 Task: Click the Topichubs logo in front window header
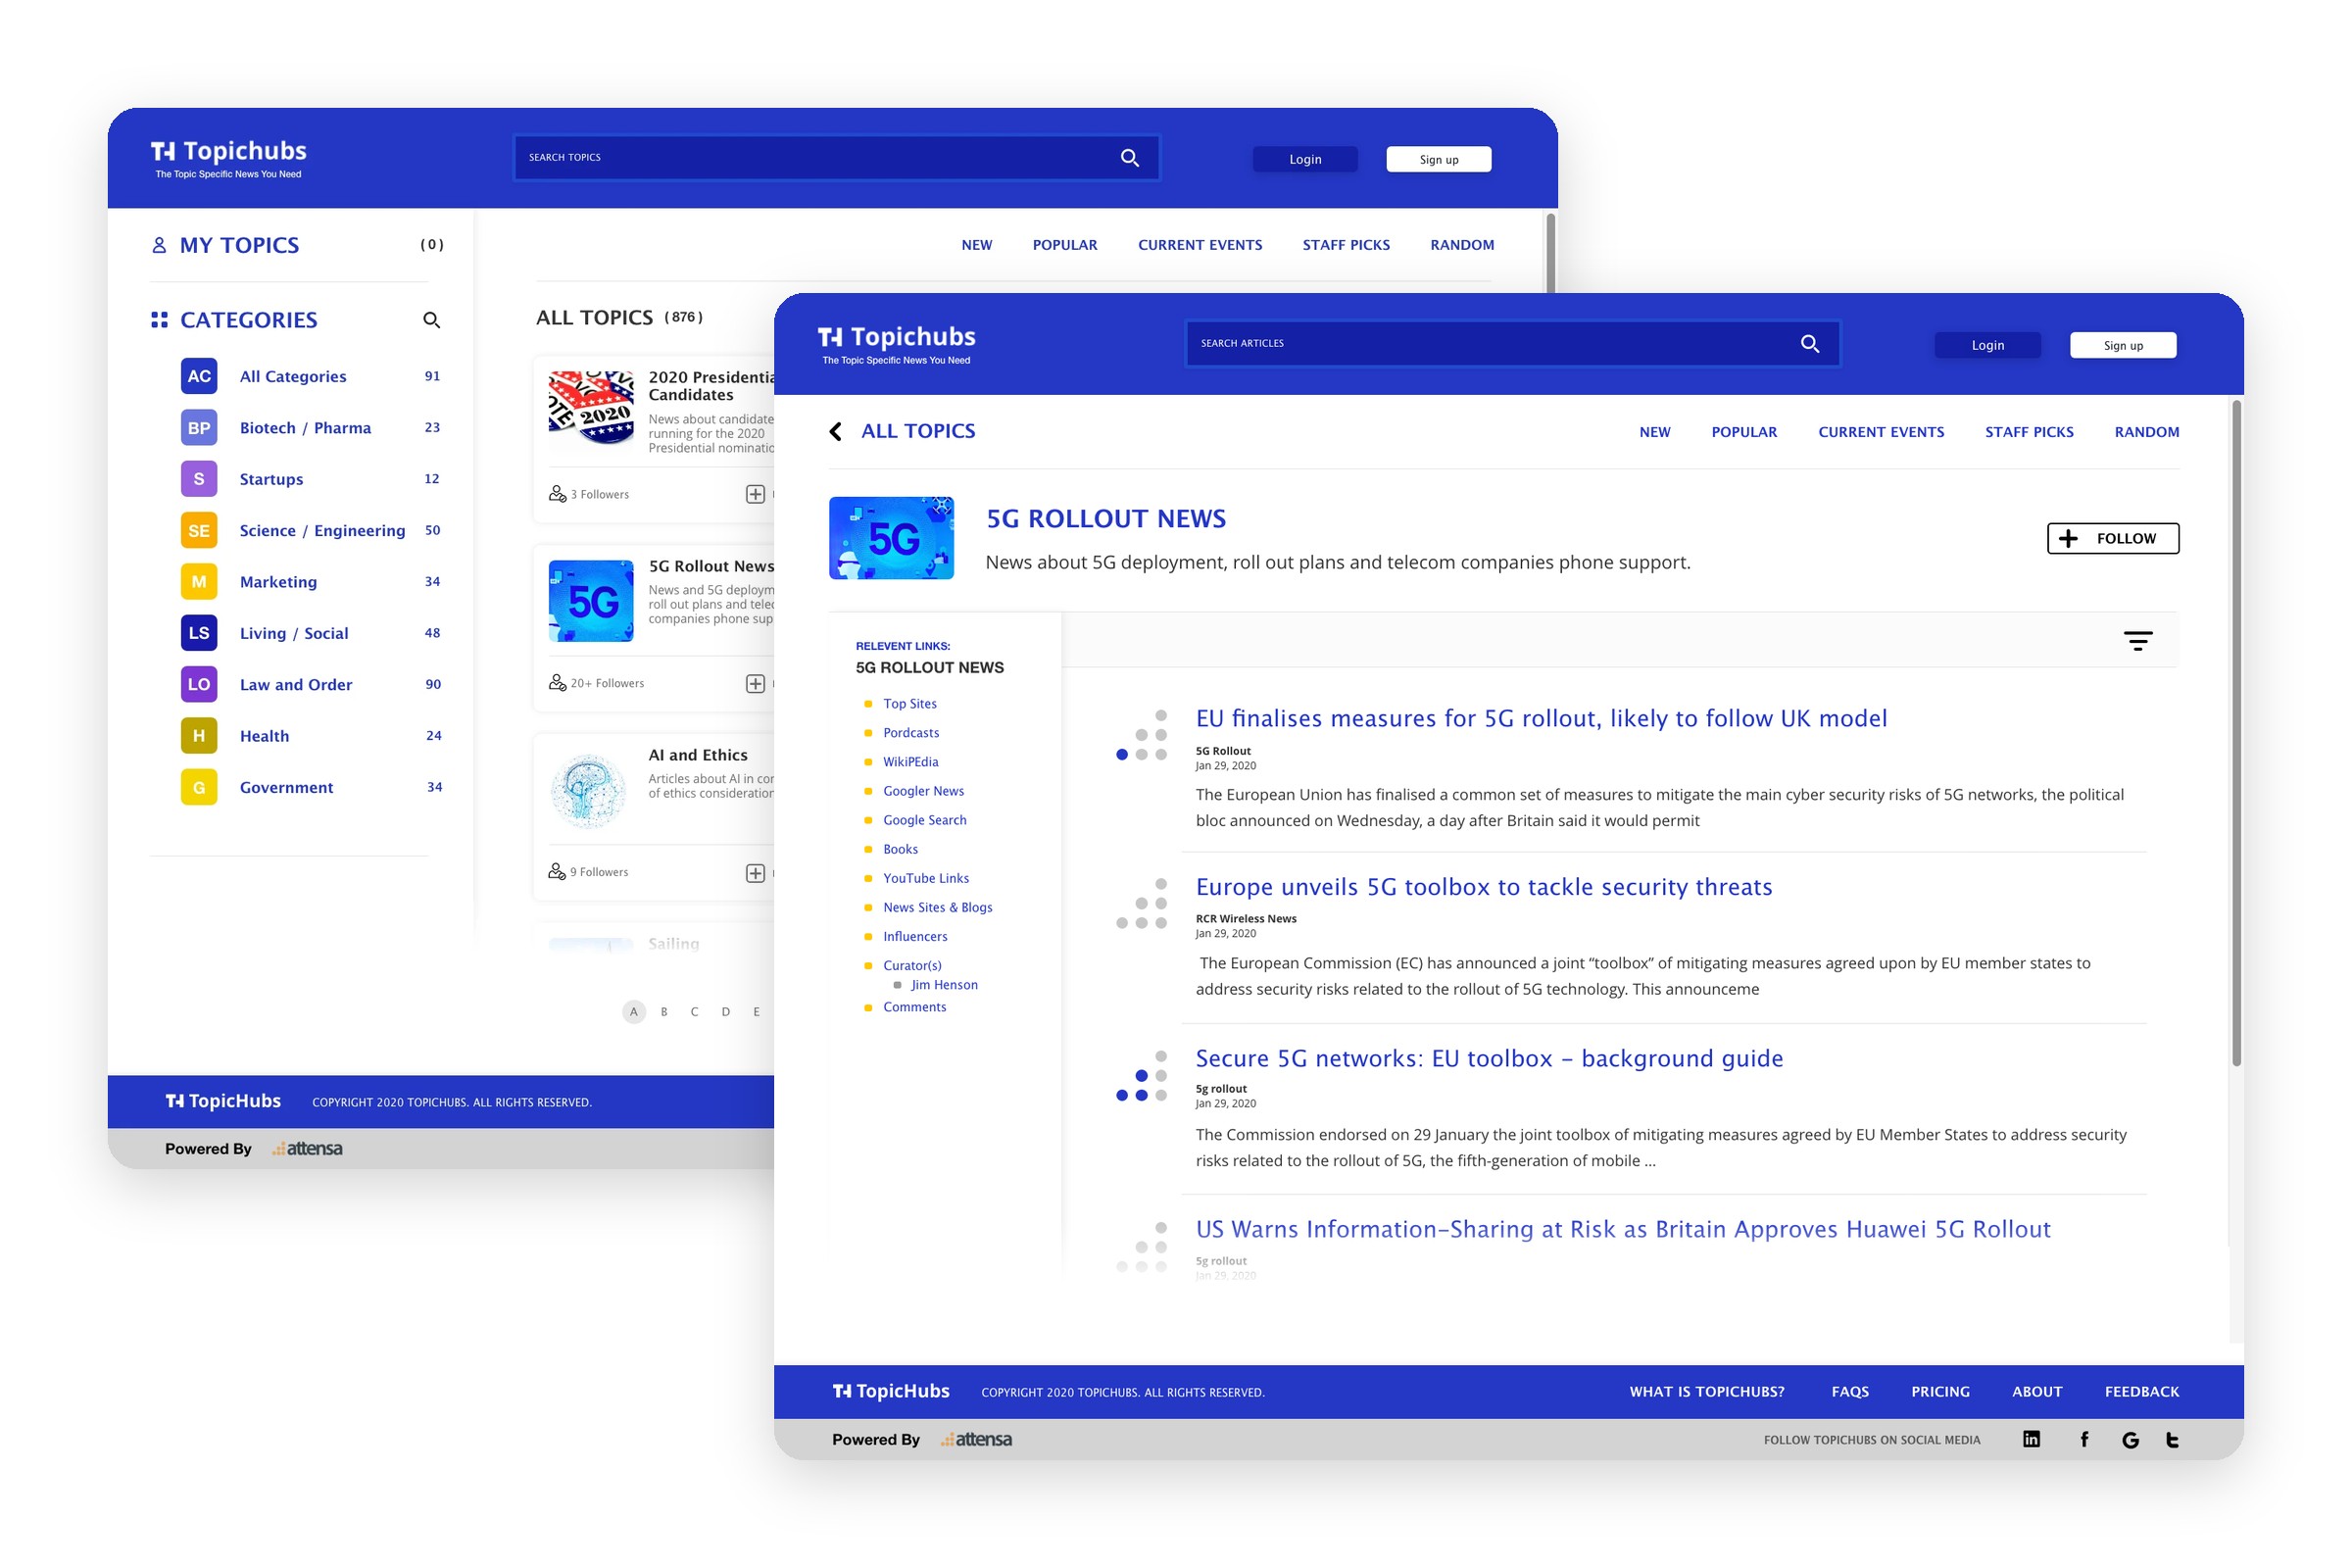pos(897,344)
